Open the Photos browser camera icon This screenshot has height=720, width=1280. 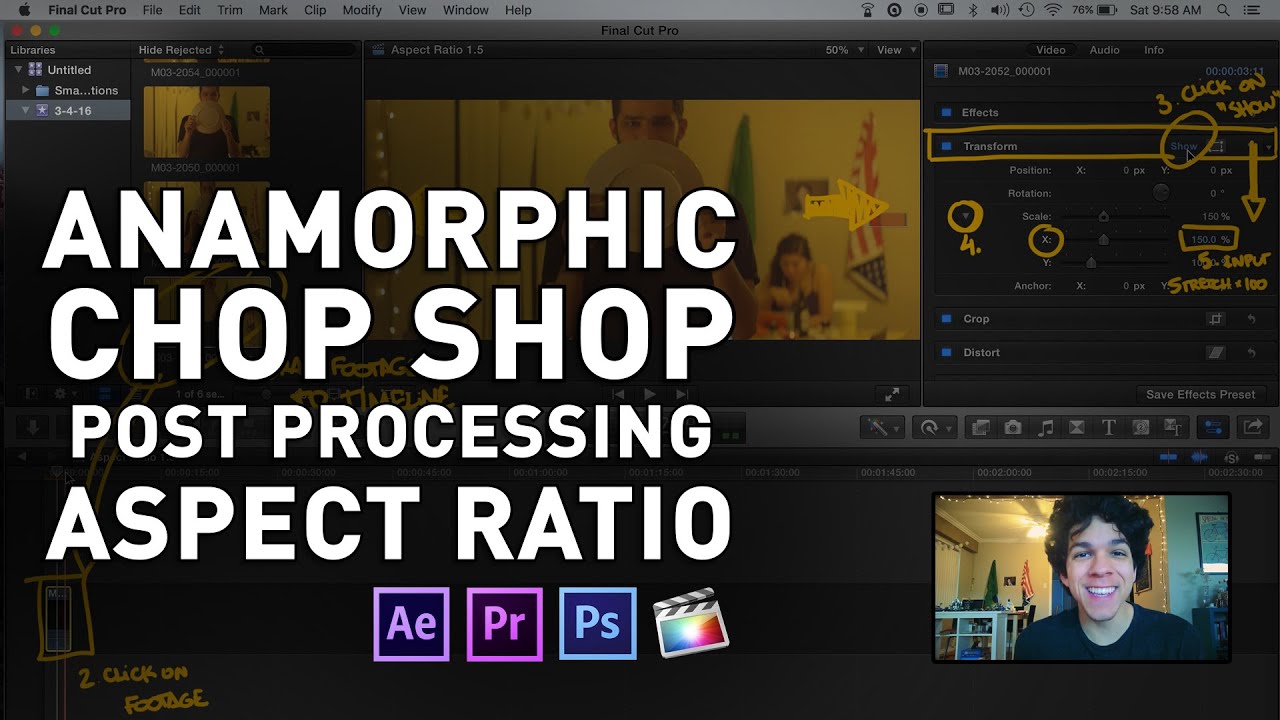[1013, 427]
